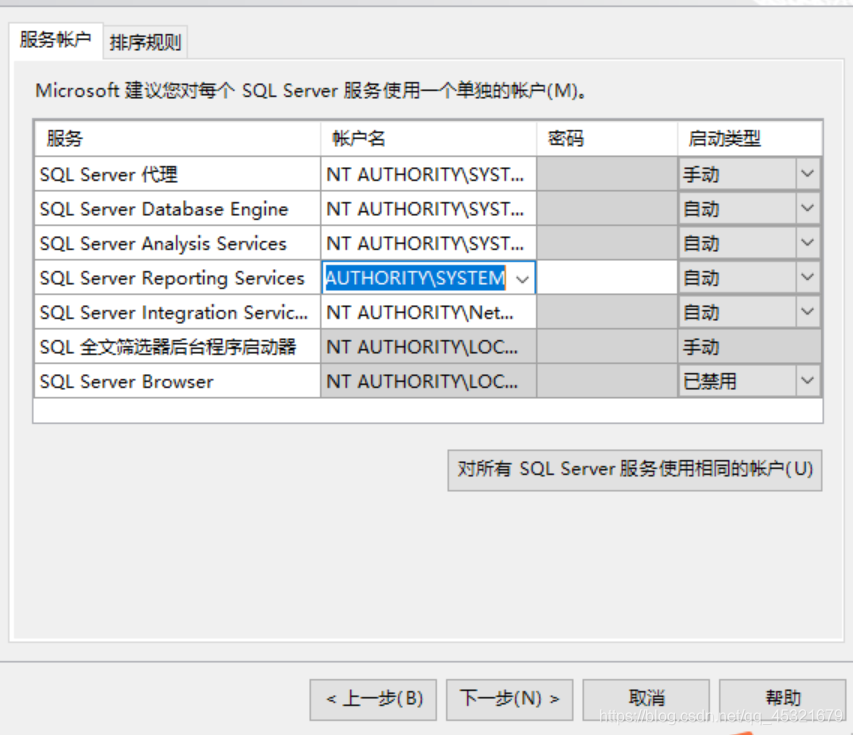Screen dimensions: 853x735
Task: Click the 帐户名 column header
Action: point(428,139)
